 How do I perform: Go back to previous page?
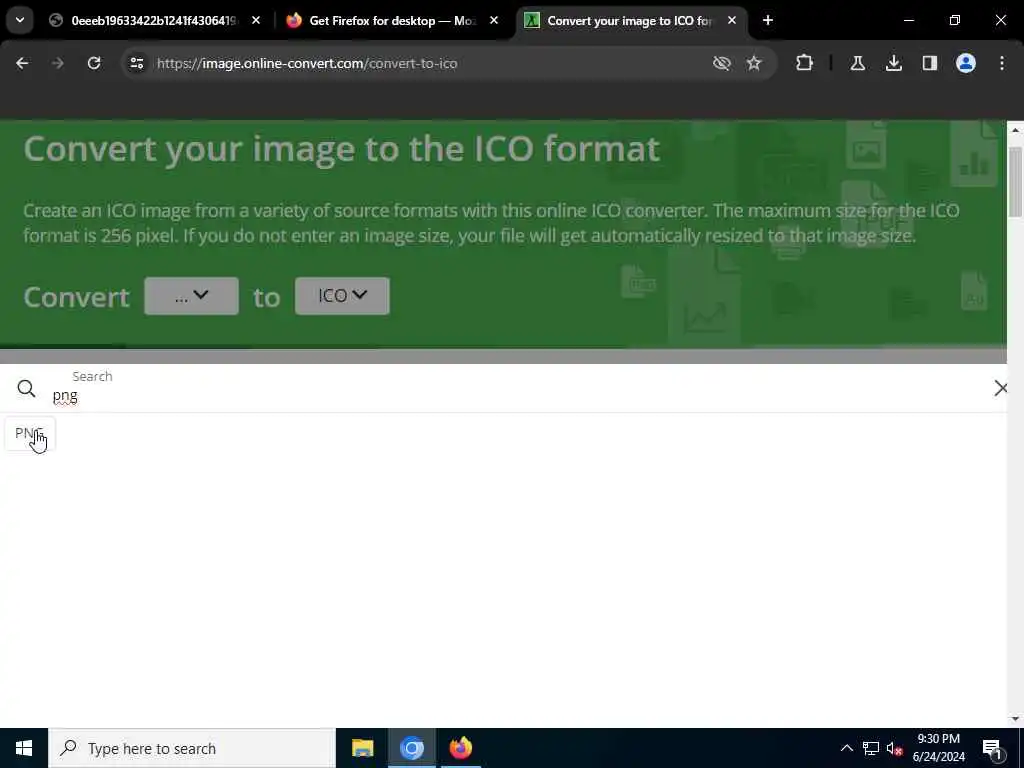[22, 63]
